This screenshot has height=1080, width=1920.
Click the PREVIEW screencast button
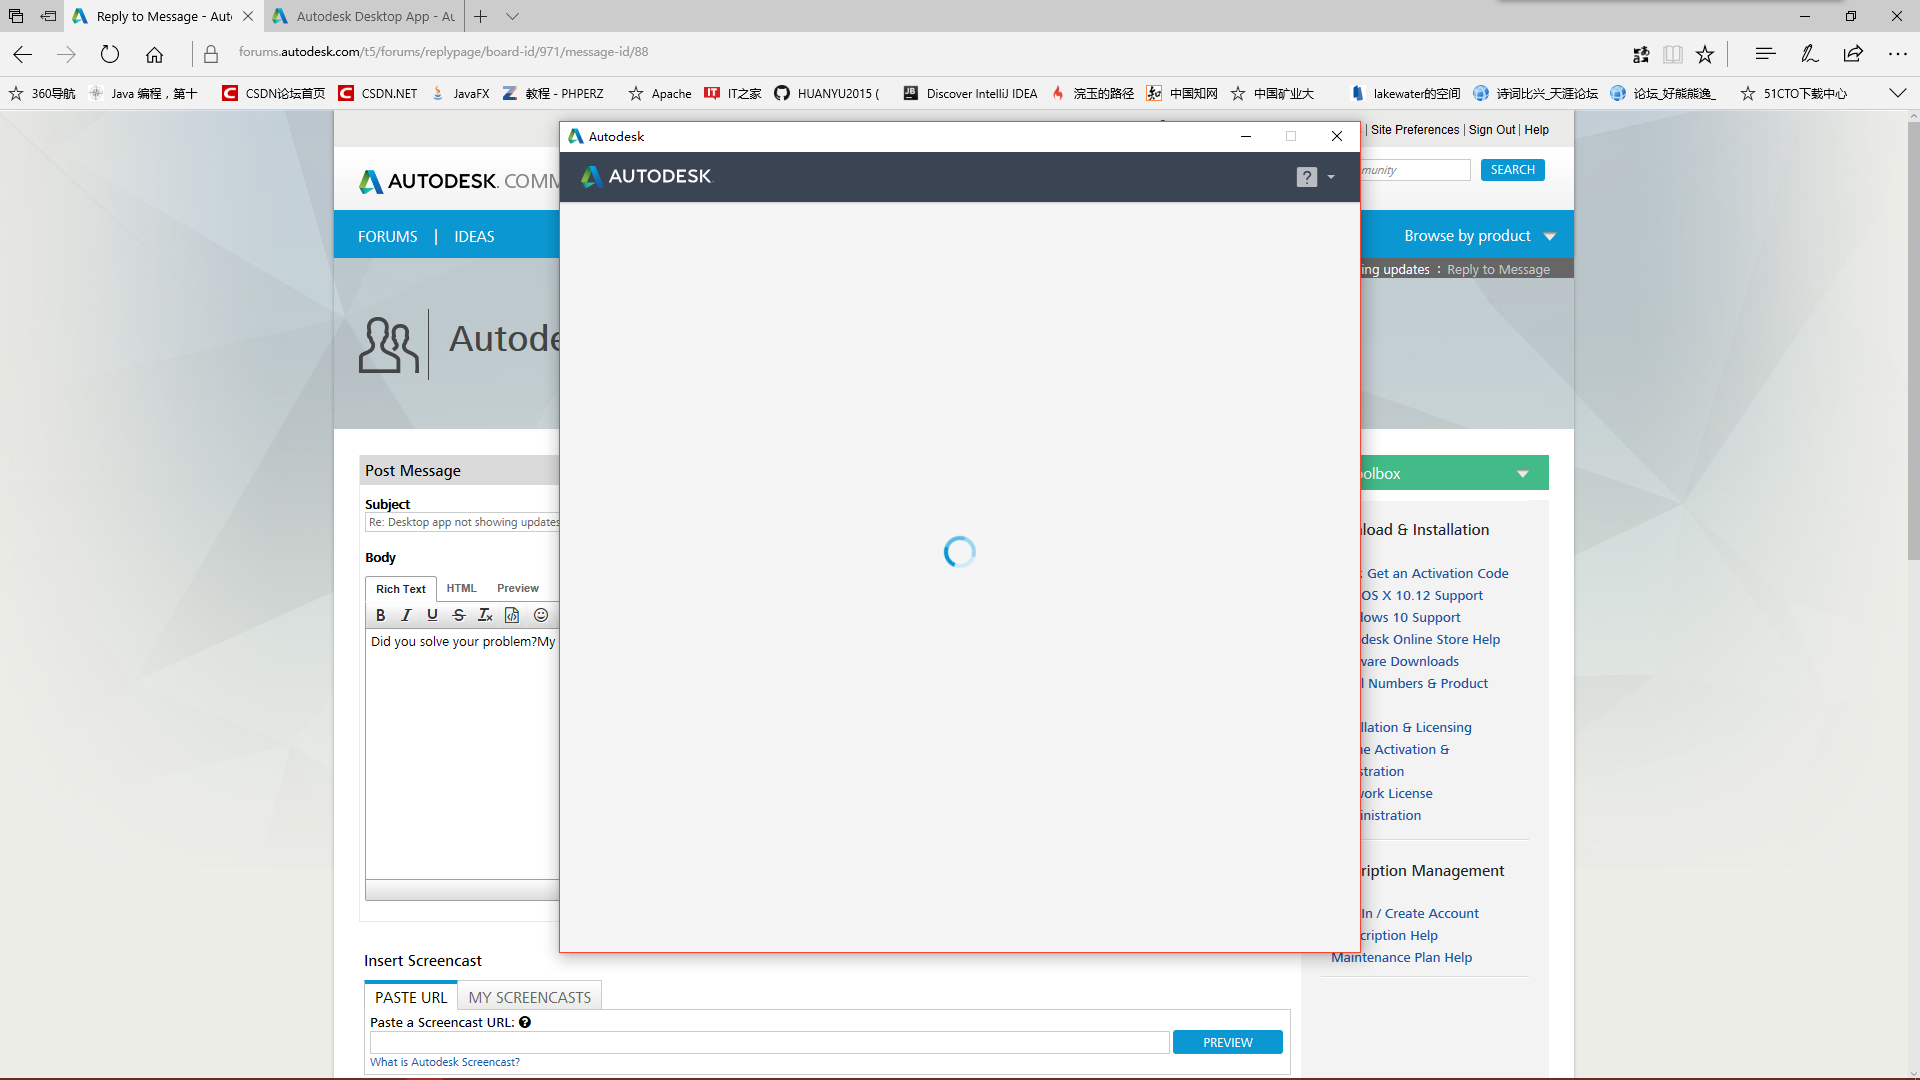[x=1227, y=1042]
